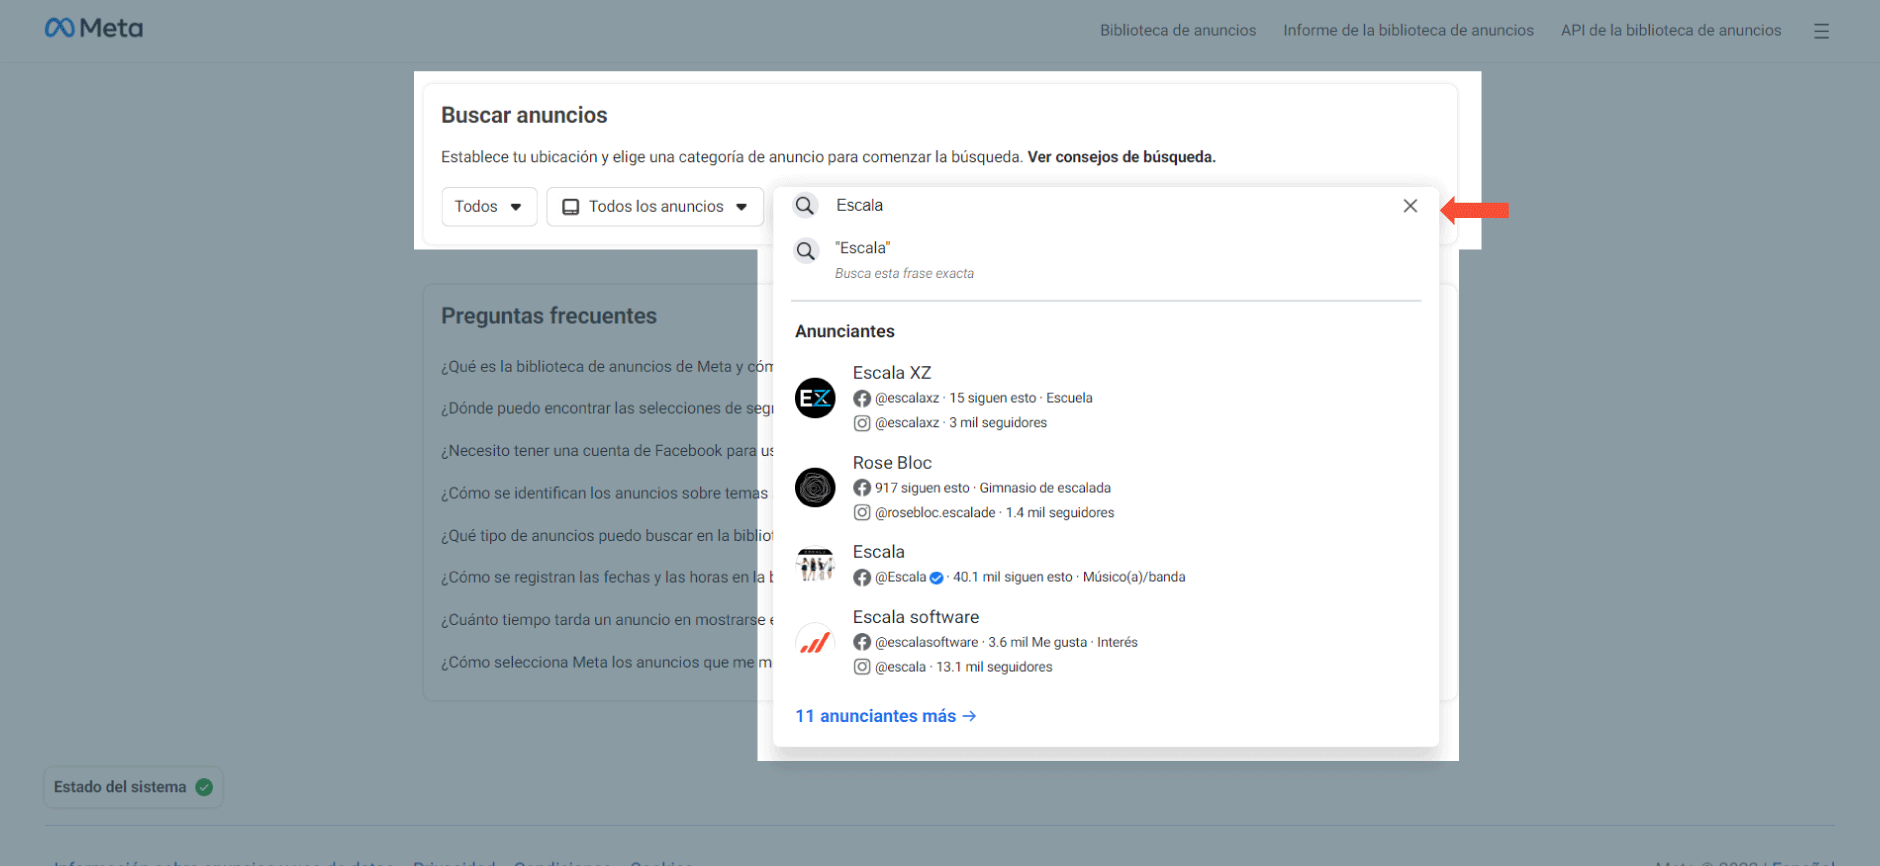Open Biblioteca de anuncios in the top navigation
The image size is (1880, 866).
point(1178,30)
